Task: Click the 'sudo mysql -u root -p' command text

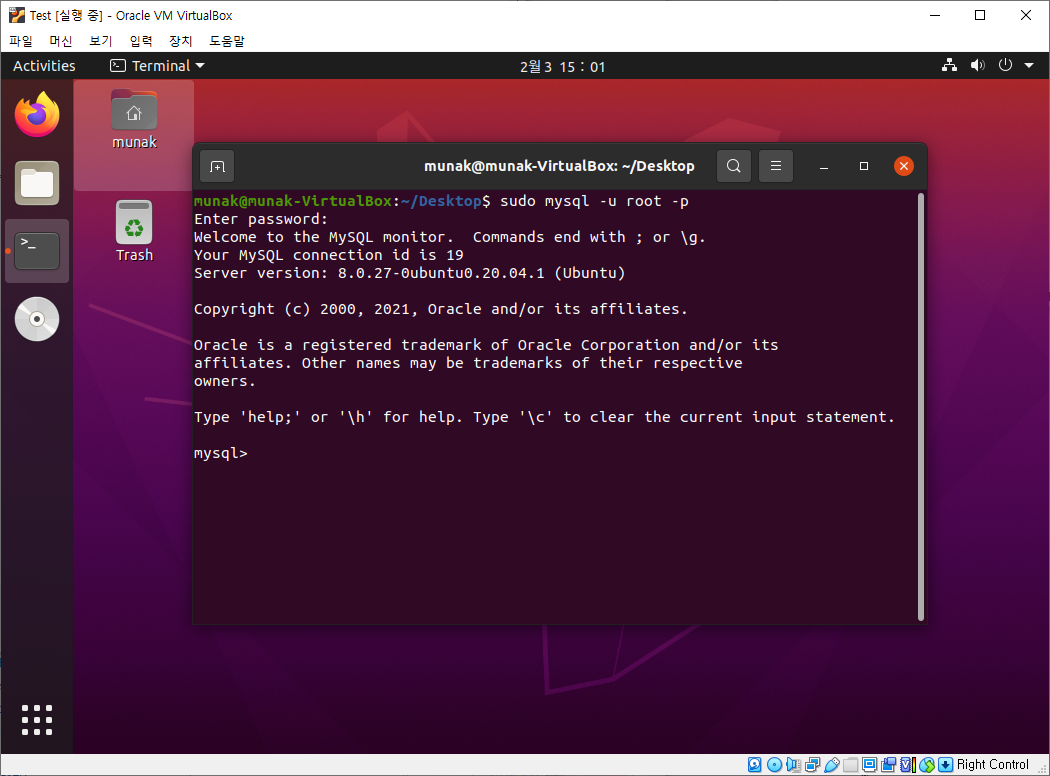Action: [594, 201]
